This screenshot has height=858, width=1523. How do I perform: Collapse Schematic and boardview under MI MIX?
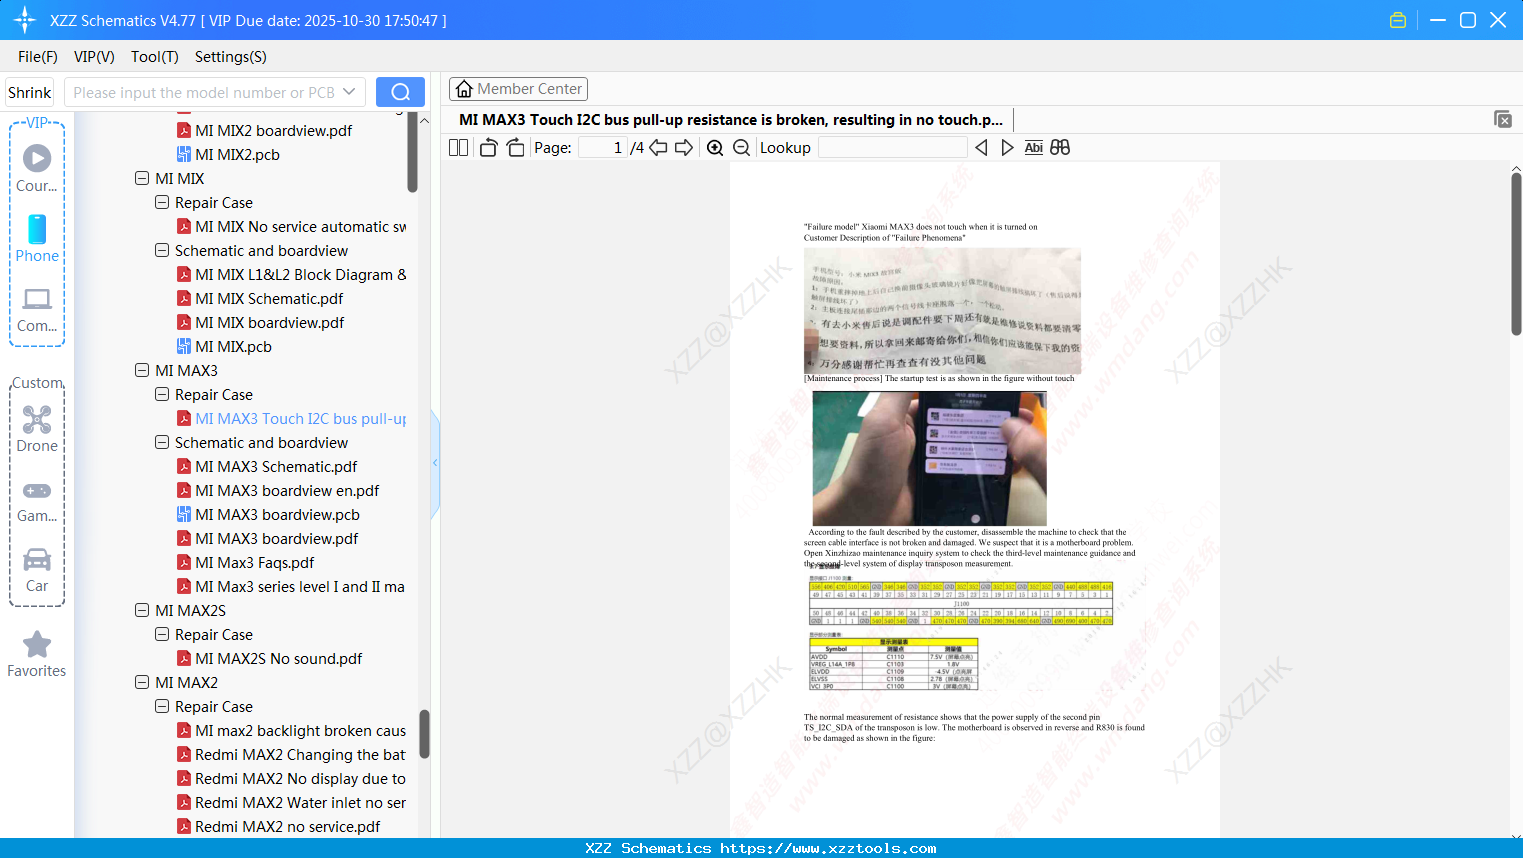click(162, 250)
